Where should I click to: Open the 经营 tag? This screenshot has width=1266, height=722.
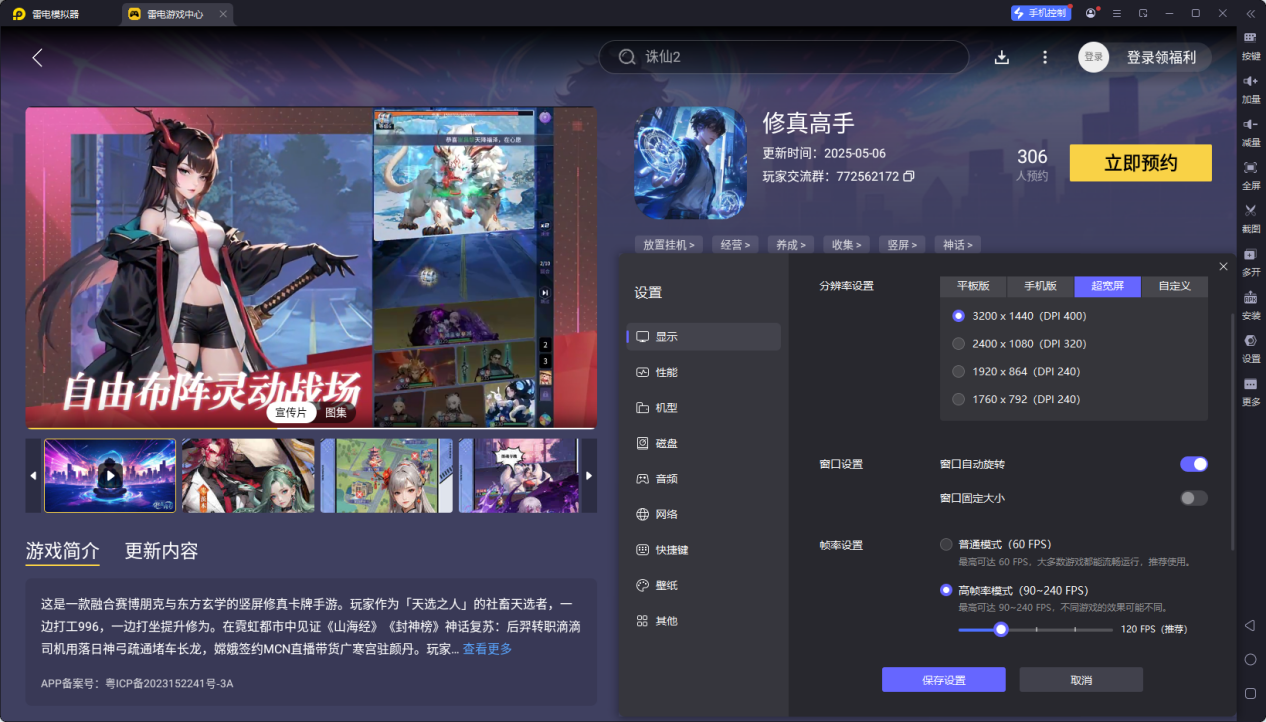coord(736,244)
